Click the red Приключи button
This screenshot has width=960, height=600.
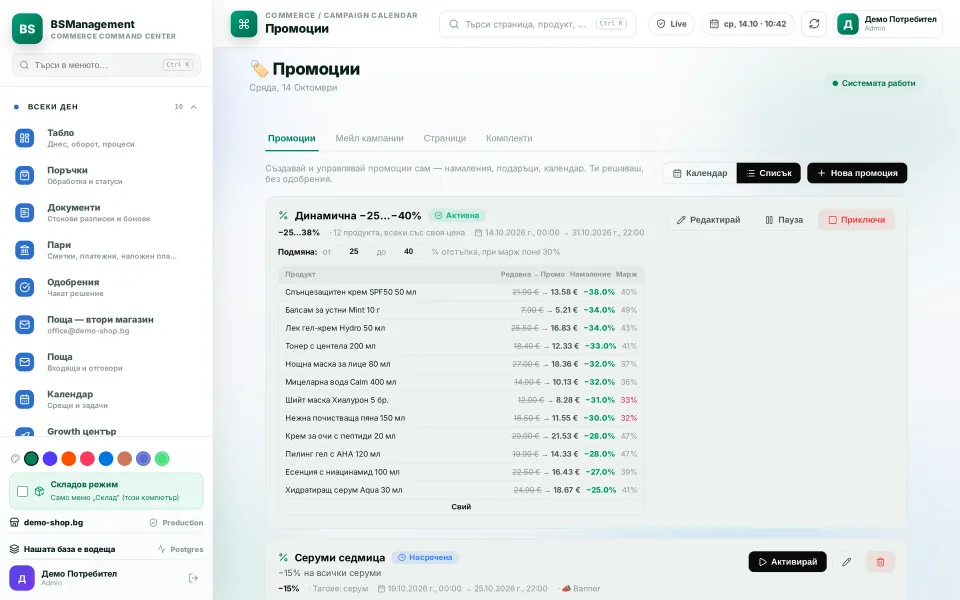click(857, 220)
